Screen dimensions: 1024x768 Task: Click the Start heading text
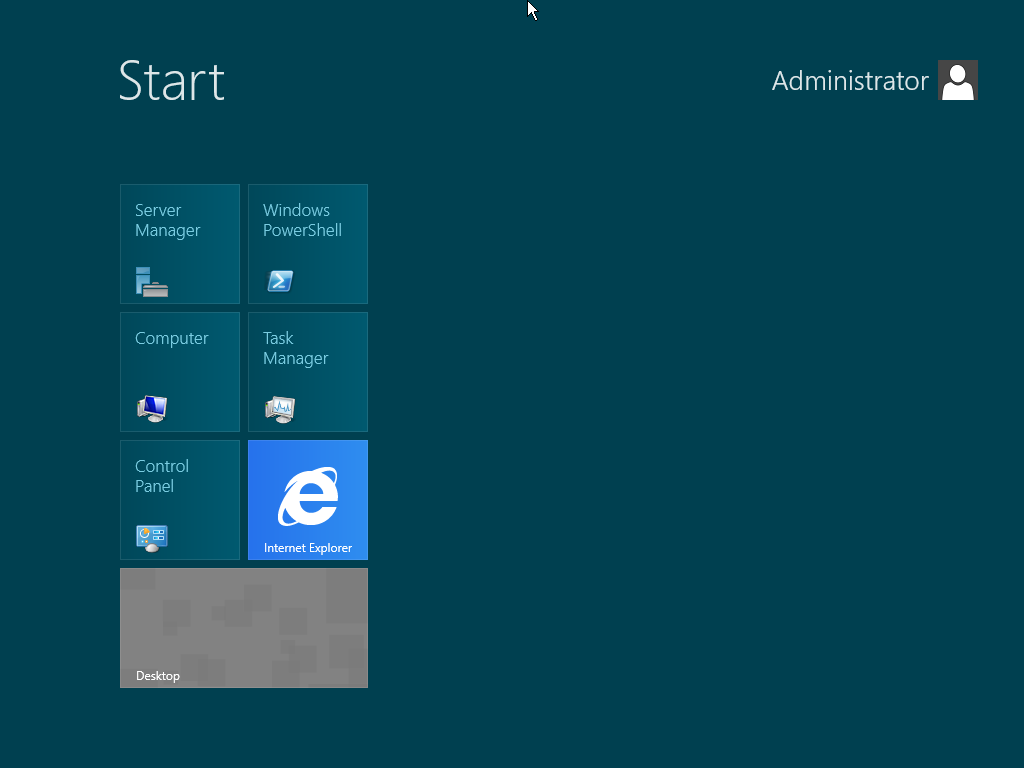[171, 82]
